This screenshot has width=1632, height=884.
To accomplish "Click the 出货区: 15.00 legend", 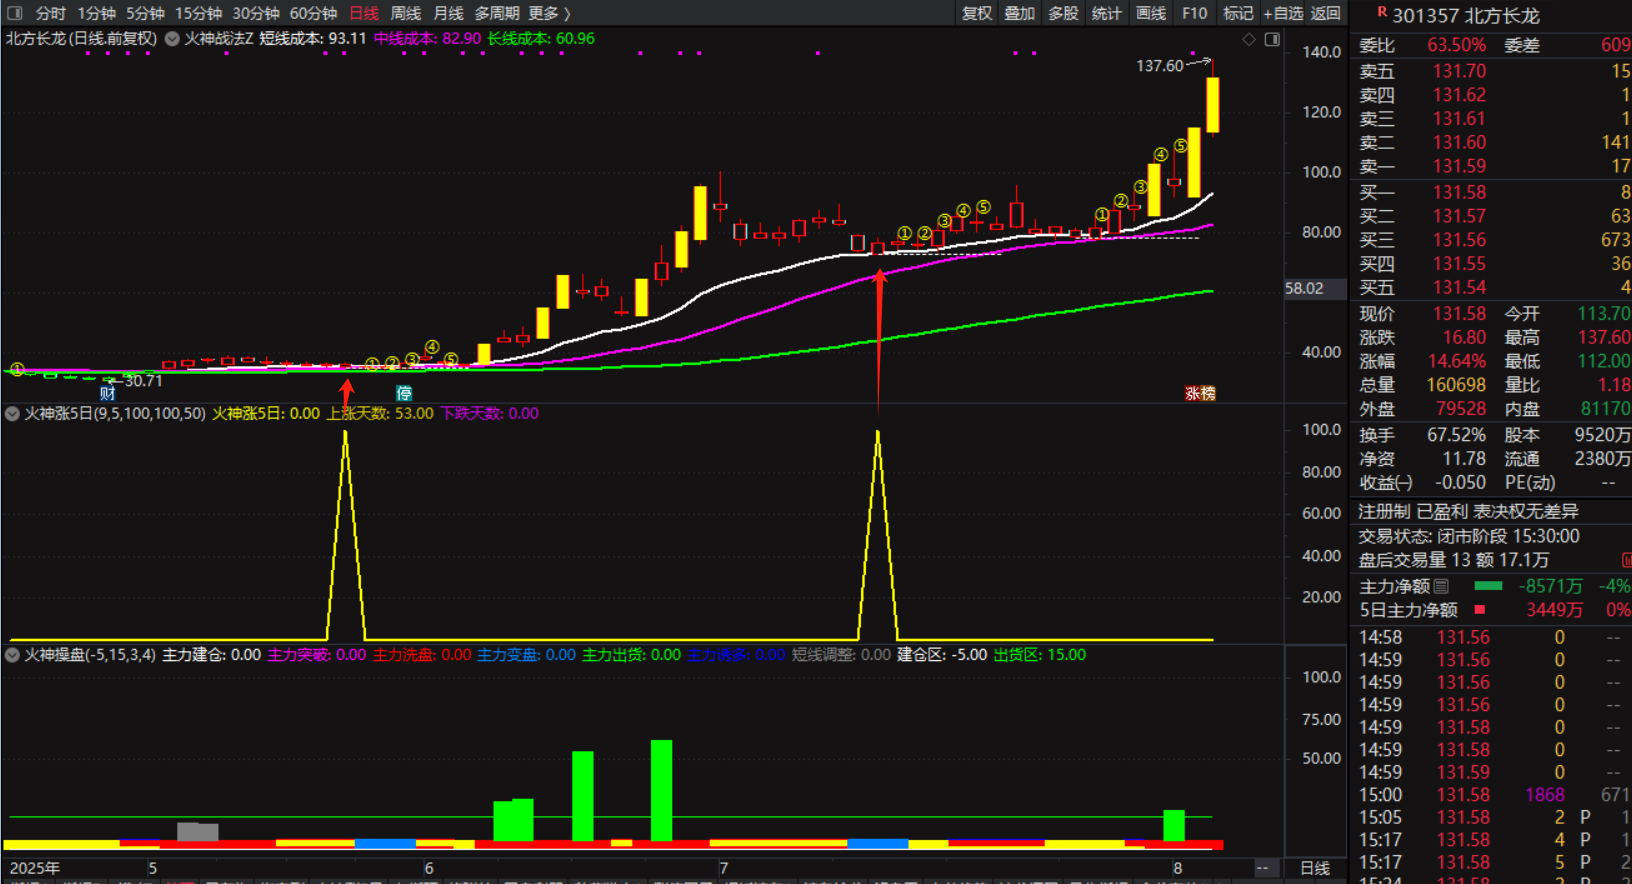I will coord(1039,655).
